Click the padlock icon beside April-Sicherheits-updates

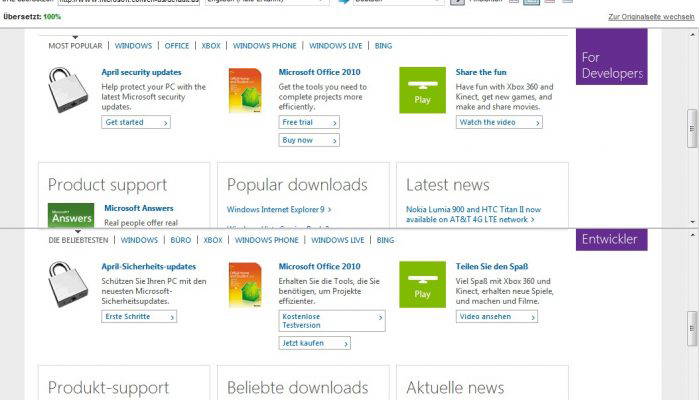68,285
